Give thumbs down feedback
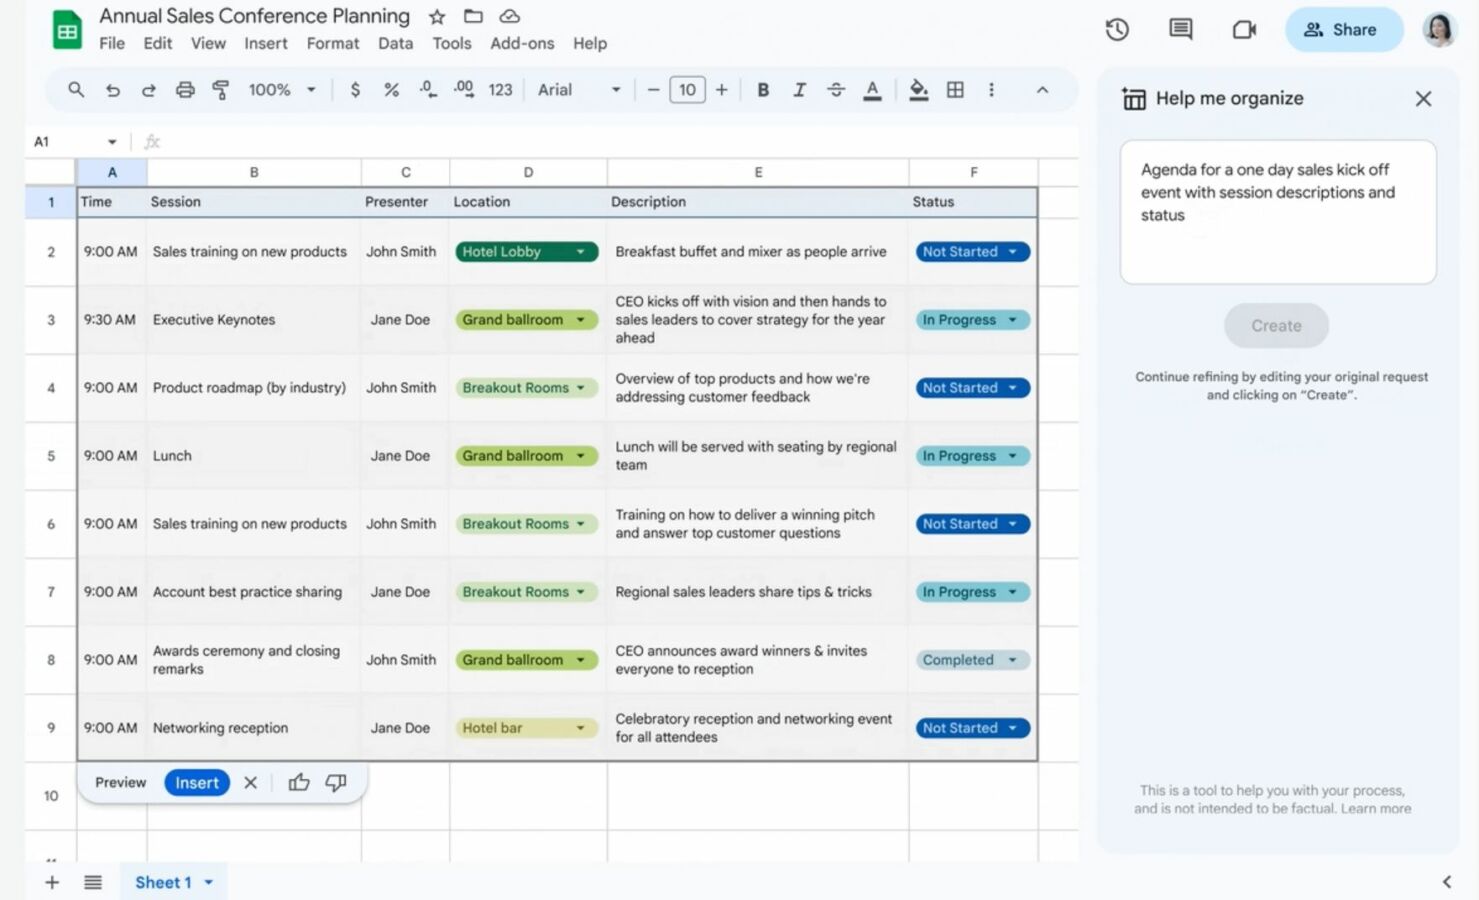1479x900 pixels. 336,783
